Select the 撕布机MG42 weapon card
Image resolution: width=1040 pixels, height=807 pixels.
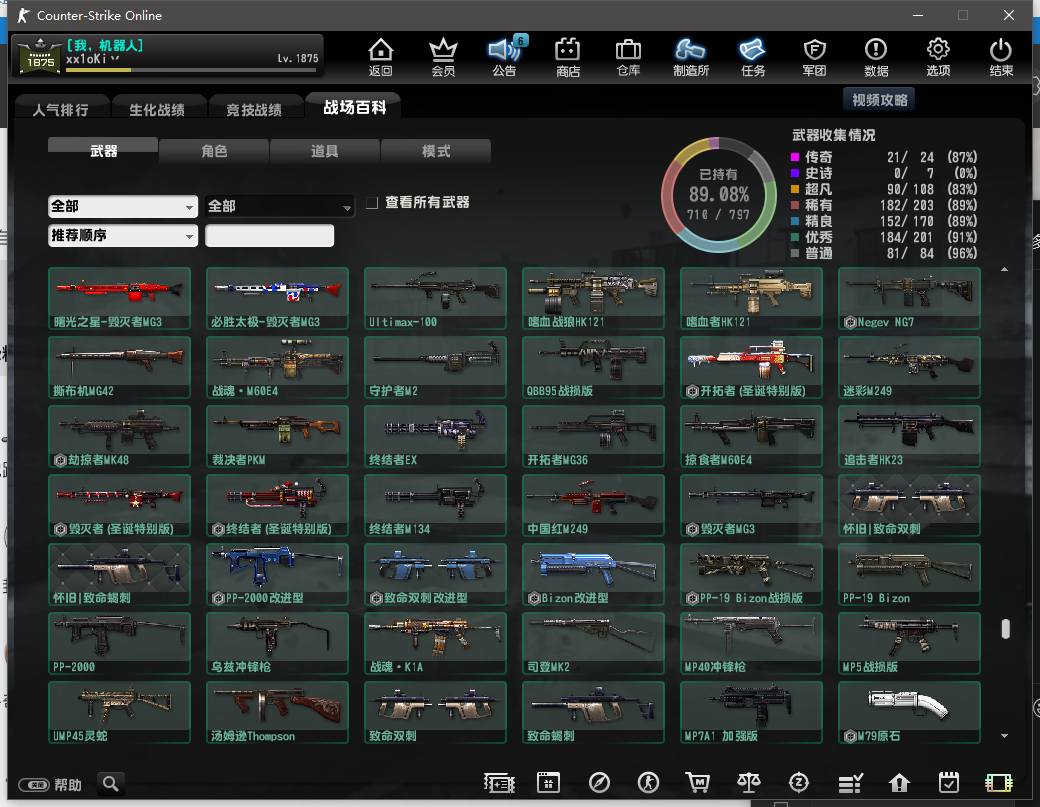[119, 367]
